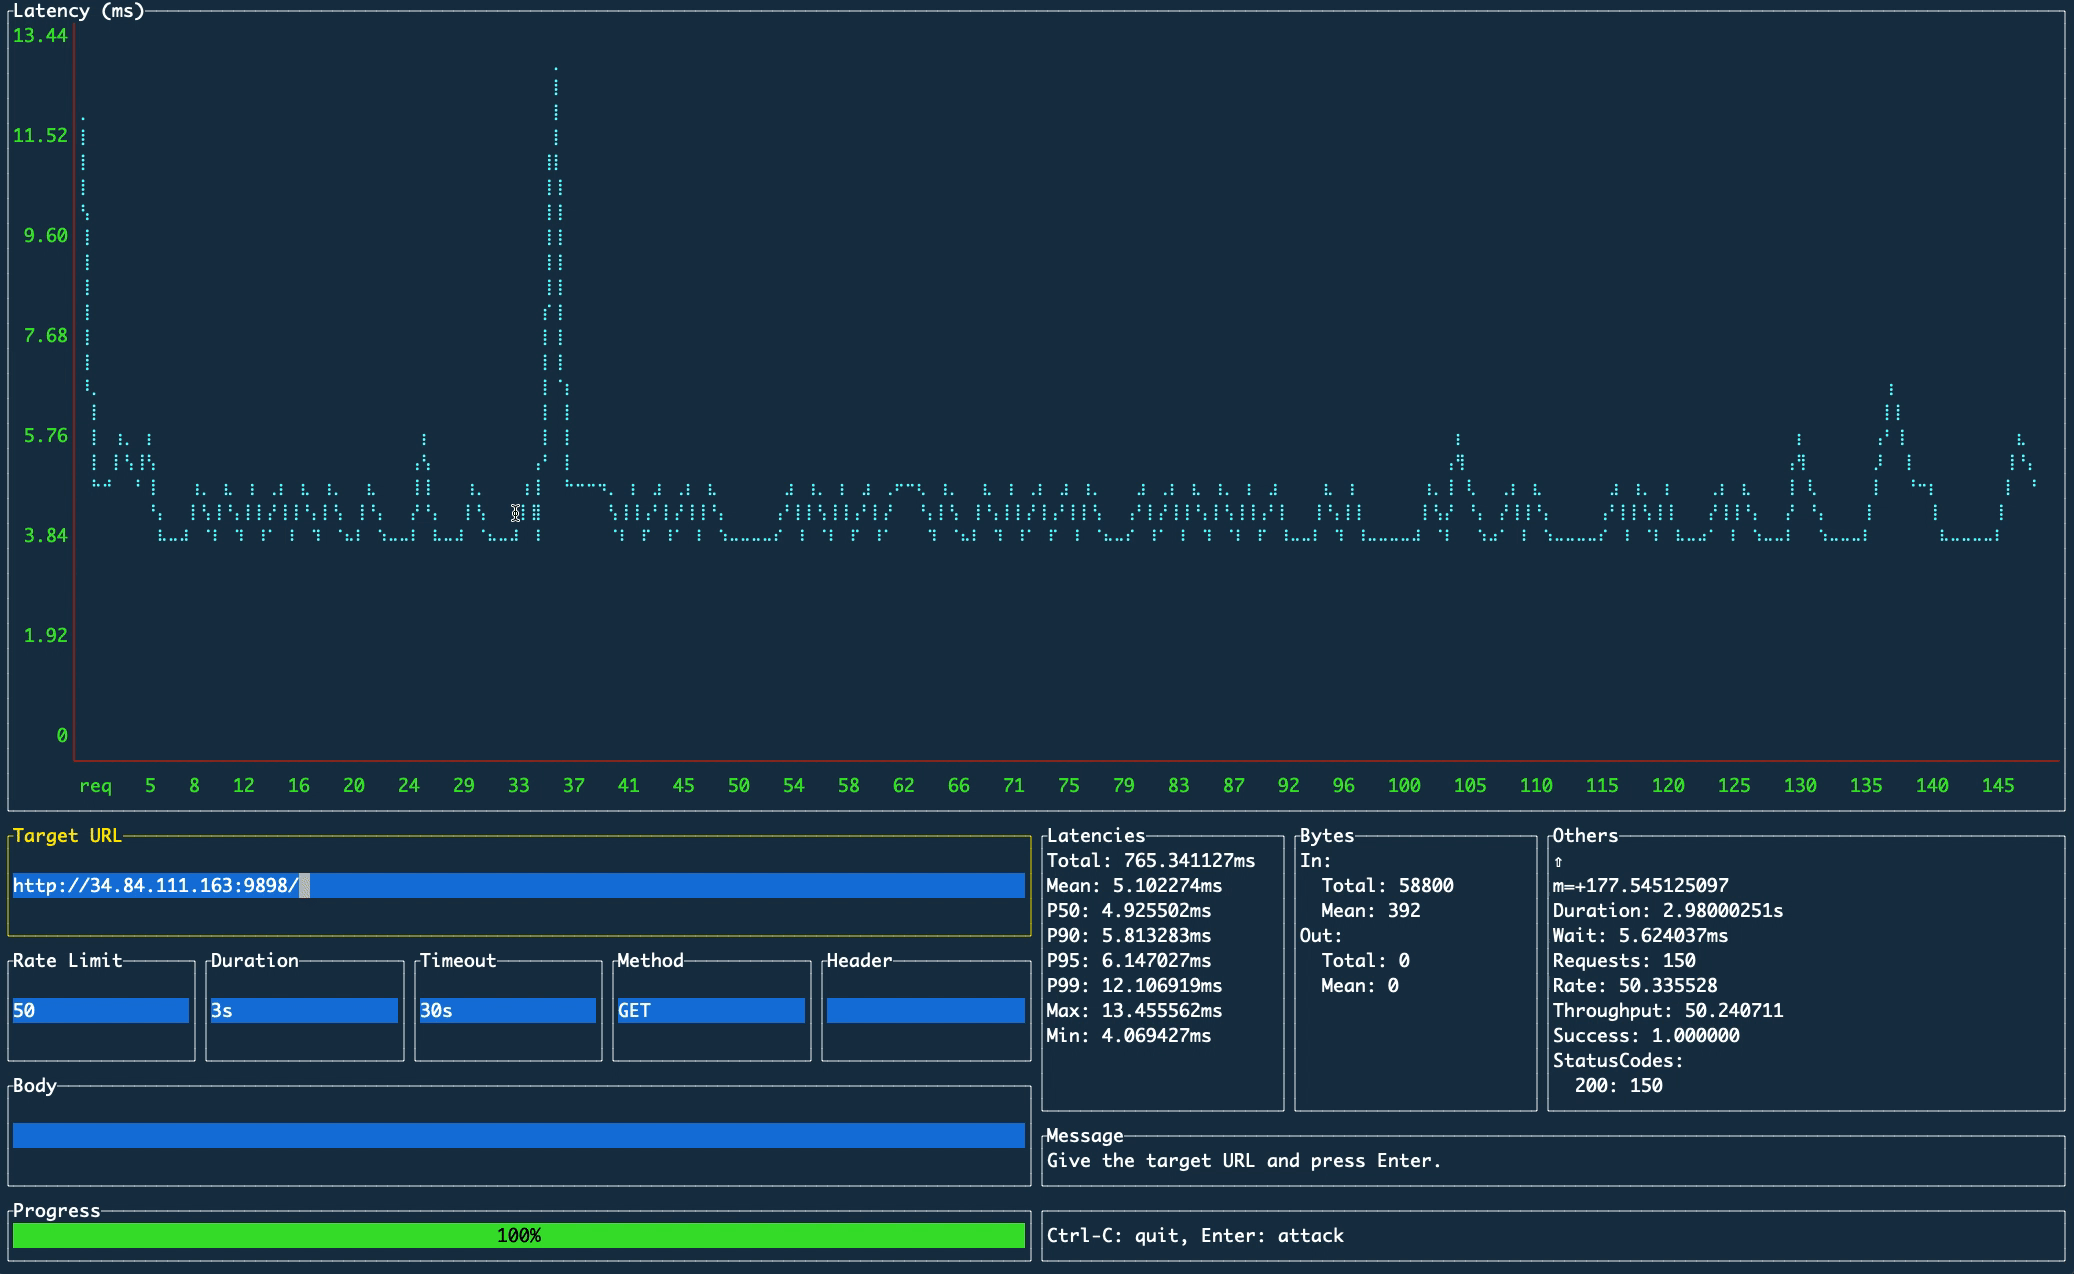
Task: Click the Mean latency value line
Action: coord(1134,885)
